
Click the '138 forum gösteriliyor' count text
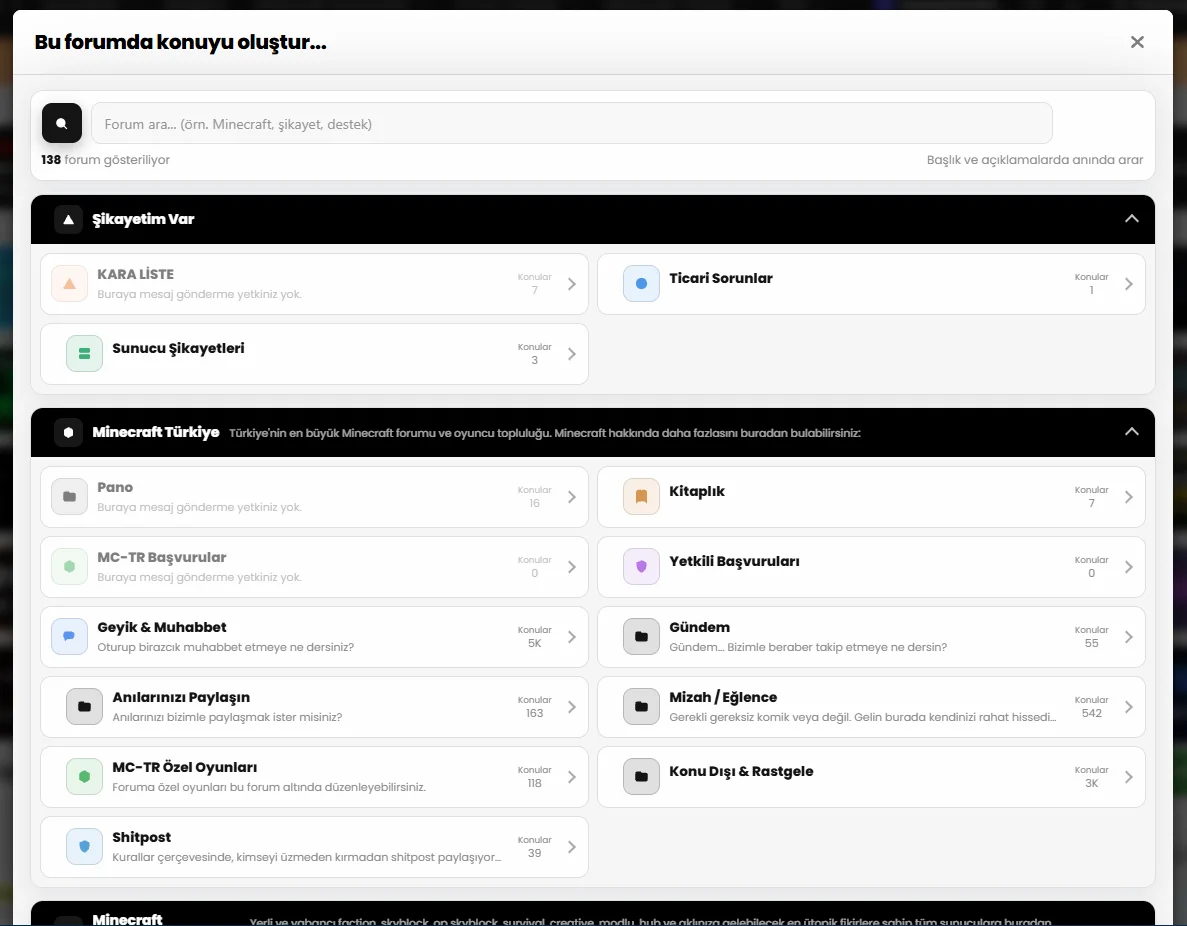pos(105,160)
